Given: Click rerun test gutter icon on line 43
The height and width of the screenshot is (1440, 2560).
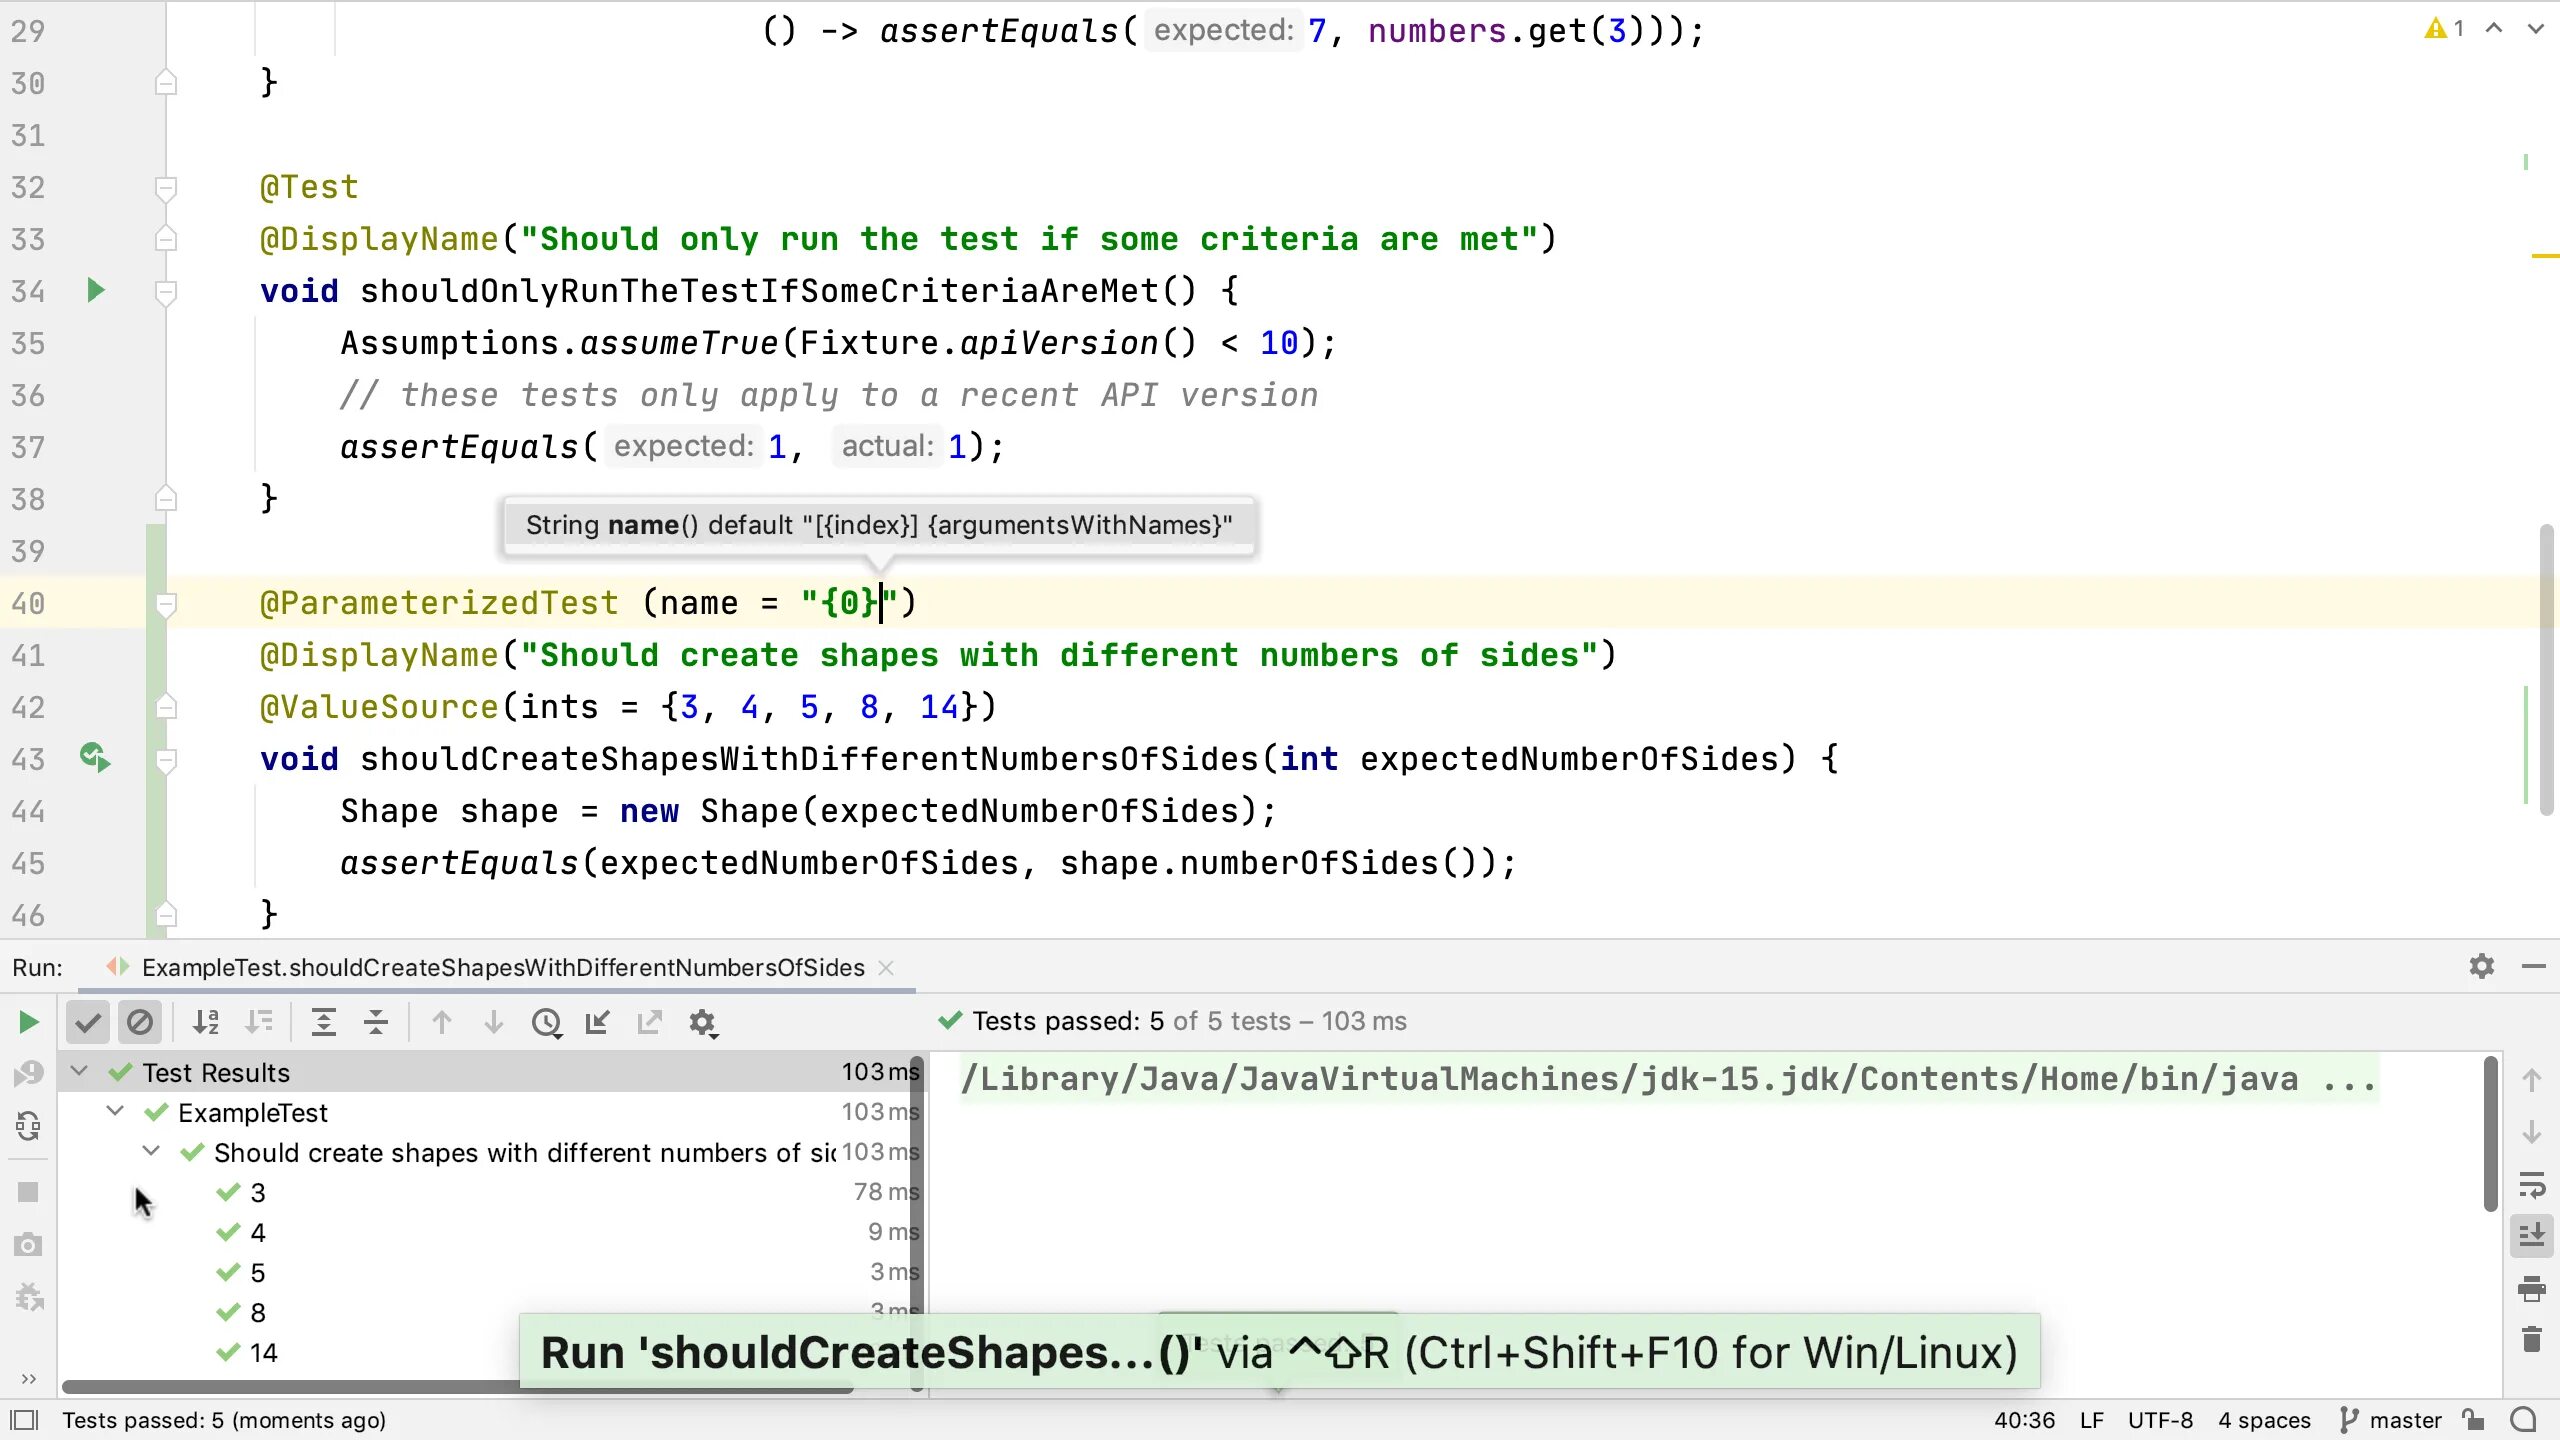Looking at the screenshot, I should click(x=95, y=758).
